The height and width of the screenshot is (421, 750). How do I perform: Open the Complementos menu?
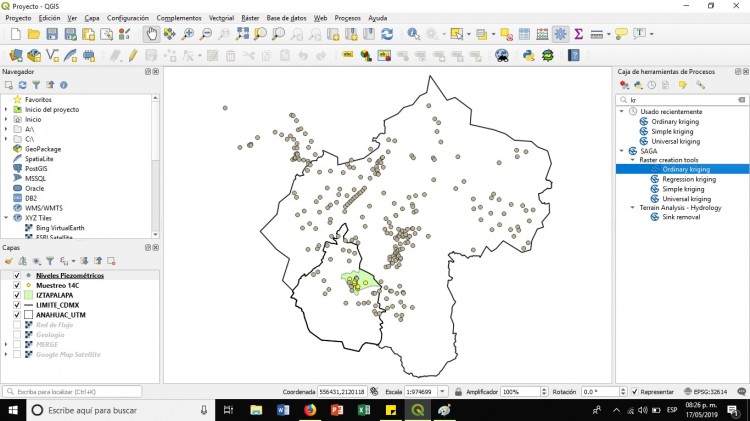point(179,18)
